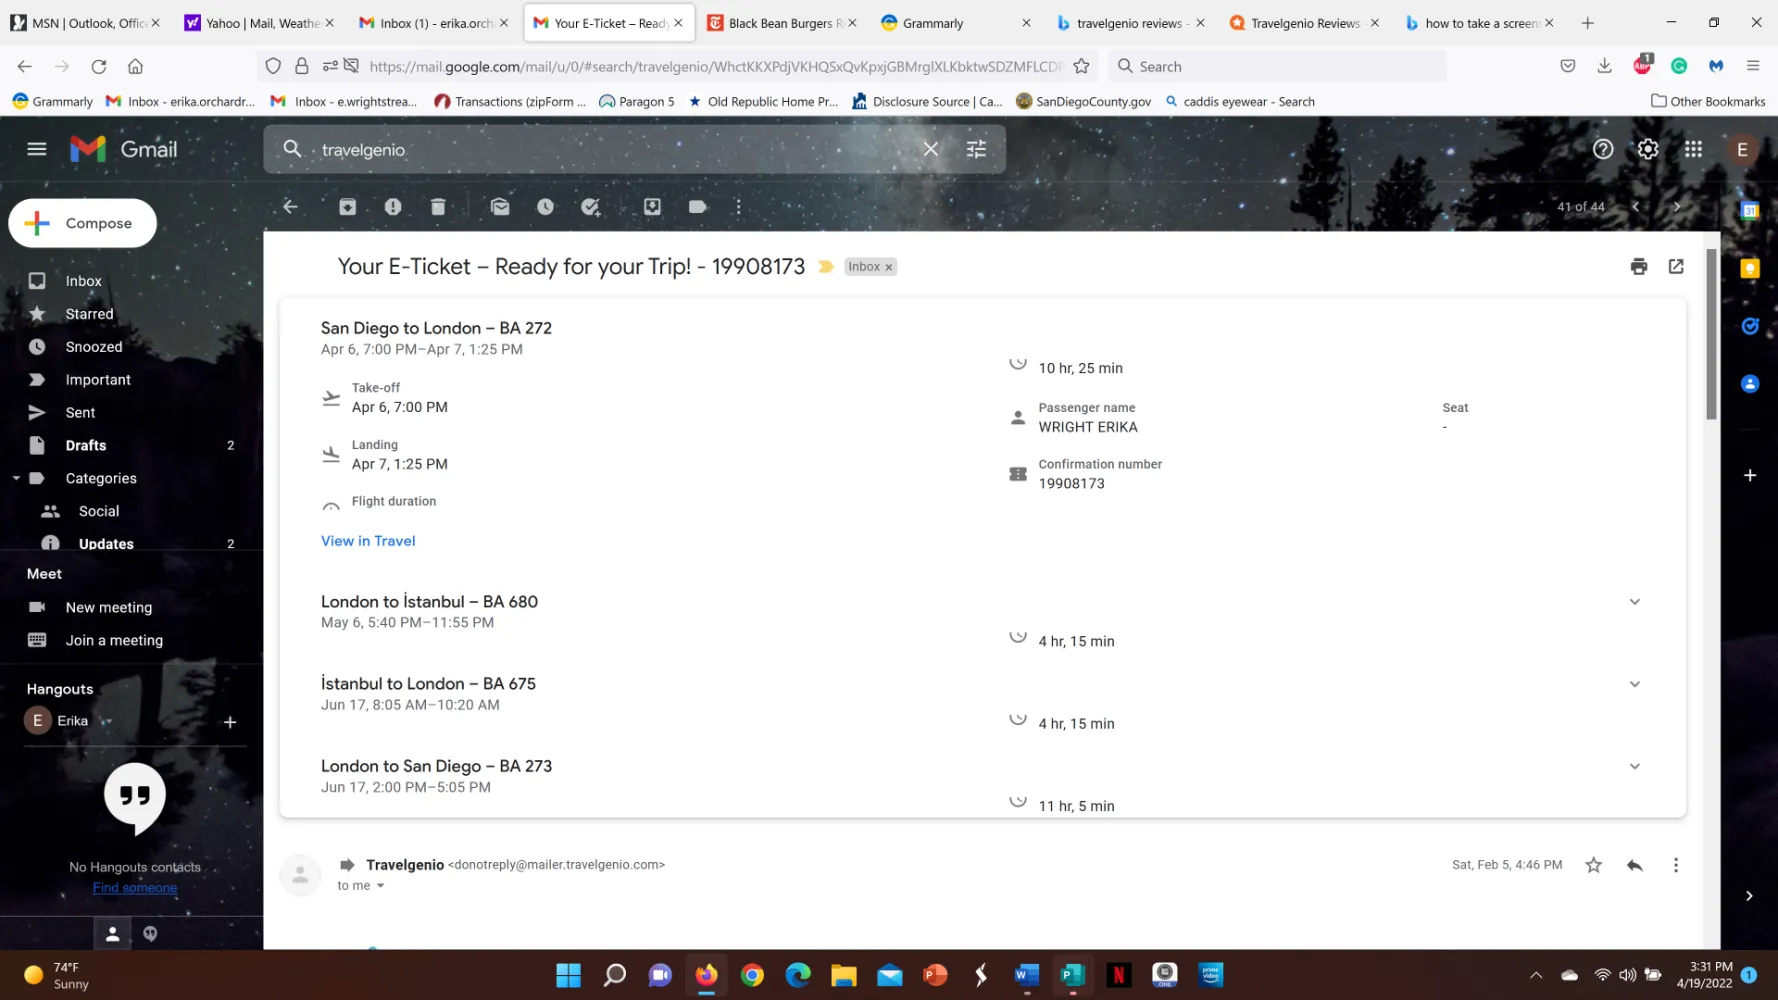Image resolution: width=1778 pixels, height=1000 pixels.
Task: Print the email using the printer icon
Action: pyautogui.click(x=1638, y=266)
